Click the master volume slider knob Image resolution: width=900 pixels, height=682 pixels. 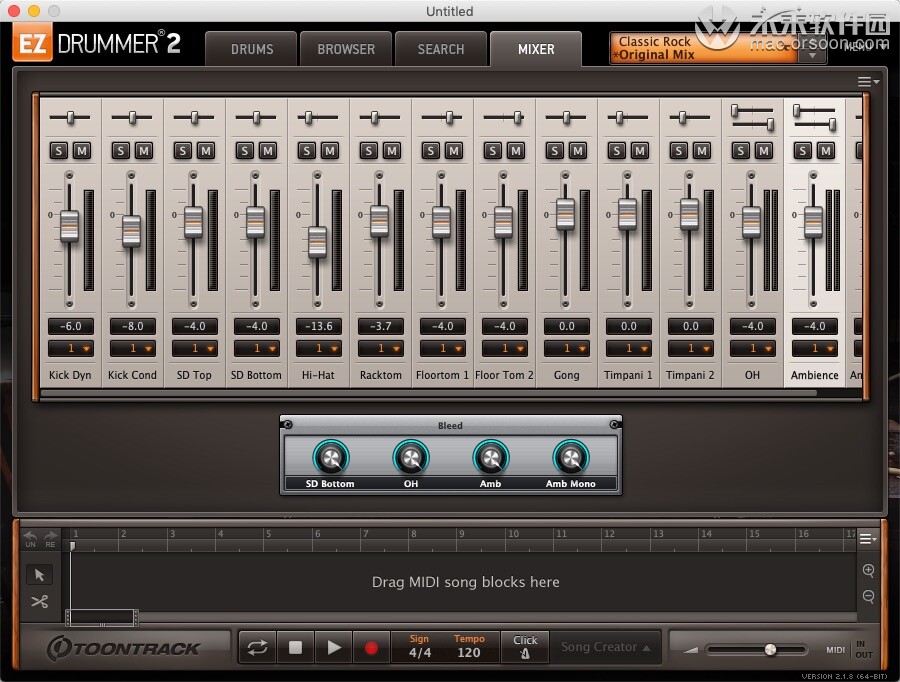click(x=770, y=649)
